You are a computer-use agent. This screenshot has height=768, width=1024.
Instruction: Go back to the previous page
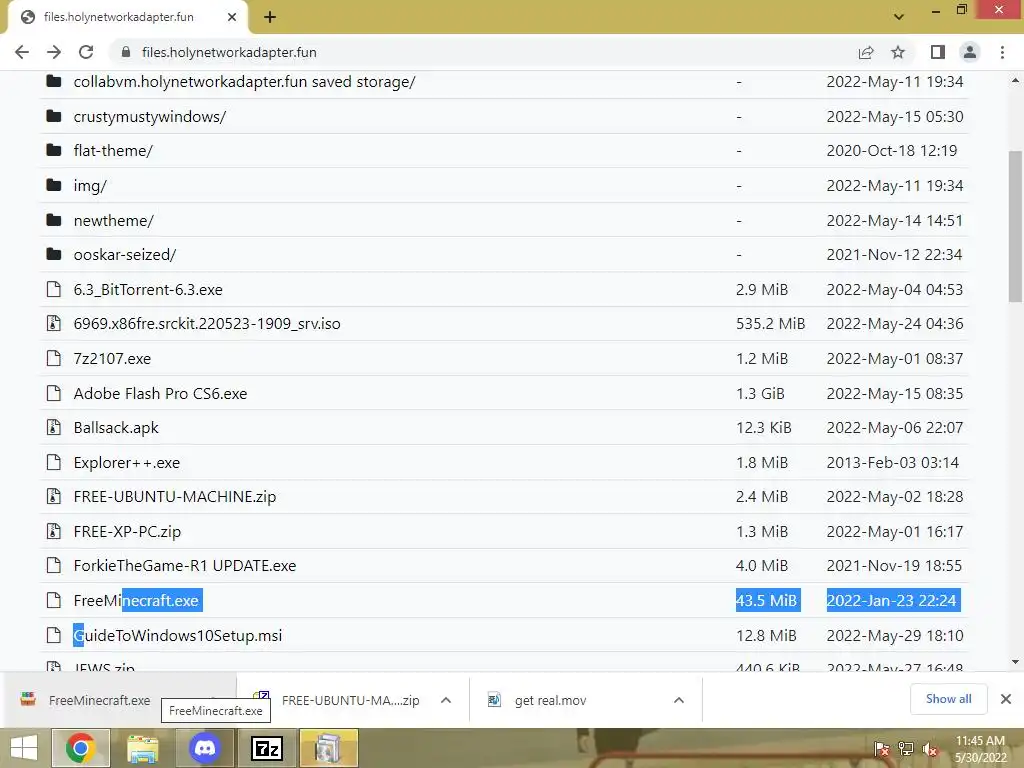click(x=22, y=52)
